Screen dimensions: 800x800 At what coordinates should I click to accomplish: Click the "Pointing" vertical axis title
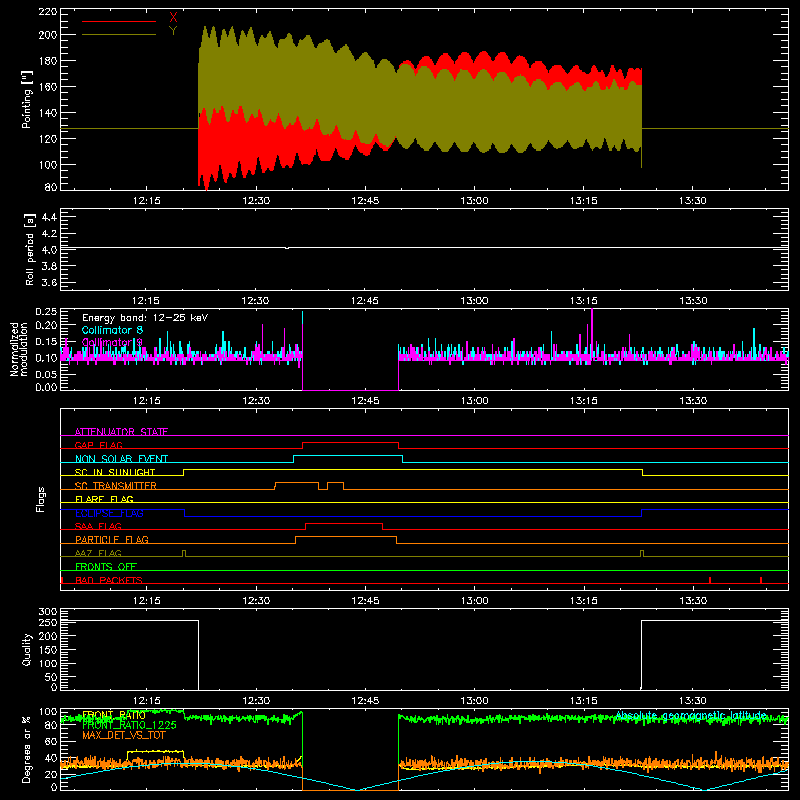click(x=27, y=99)
